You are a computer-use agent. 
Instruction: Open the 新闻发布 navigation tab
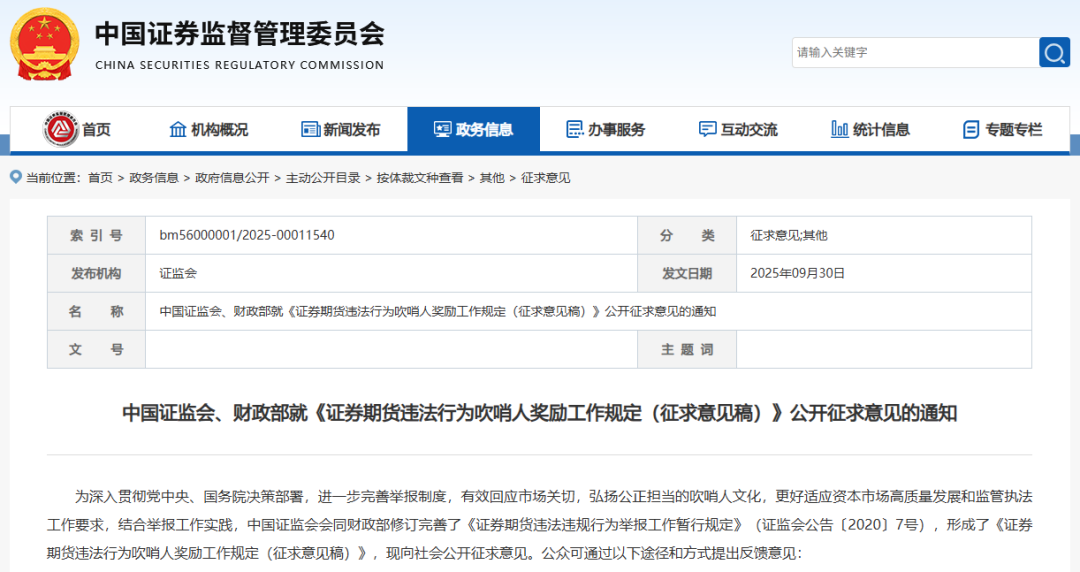pos(341,129)
